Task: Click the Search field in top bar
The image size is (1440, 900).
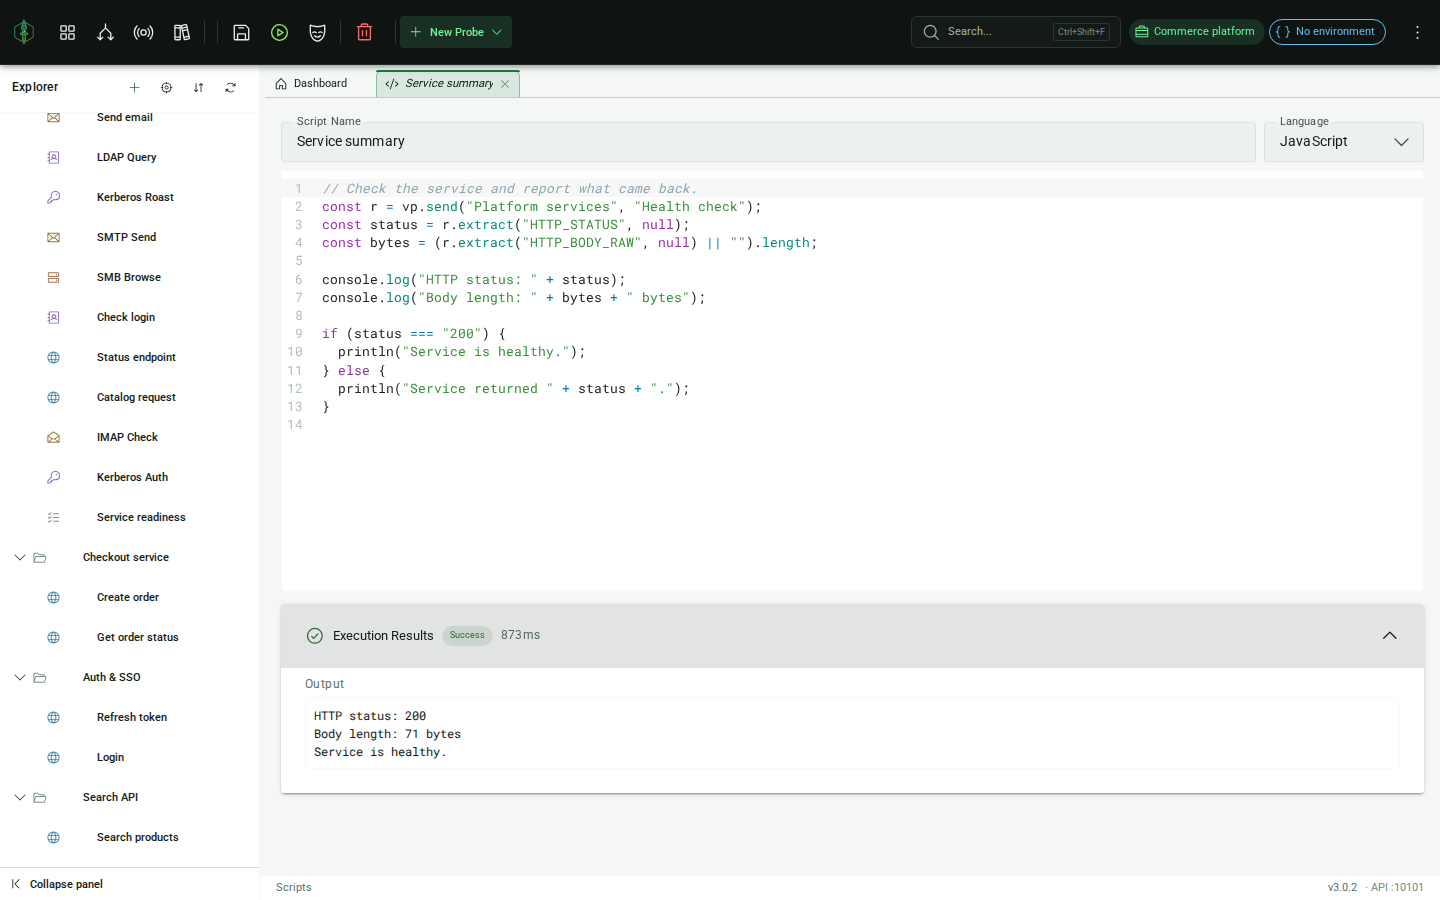Action: (1015, 32)
